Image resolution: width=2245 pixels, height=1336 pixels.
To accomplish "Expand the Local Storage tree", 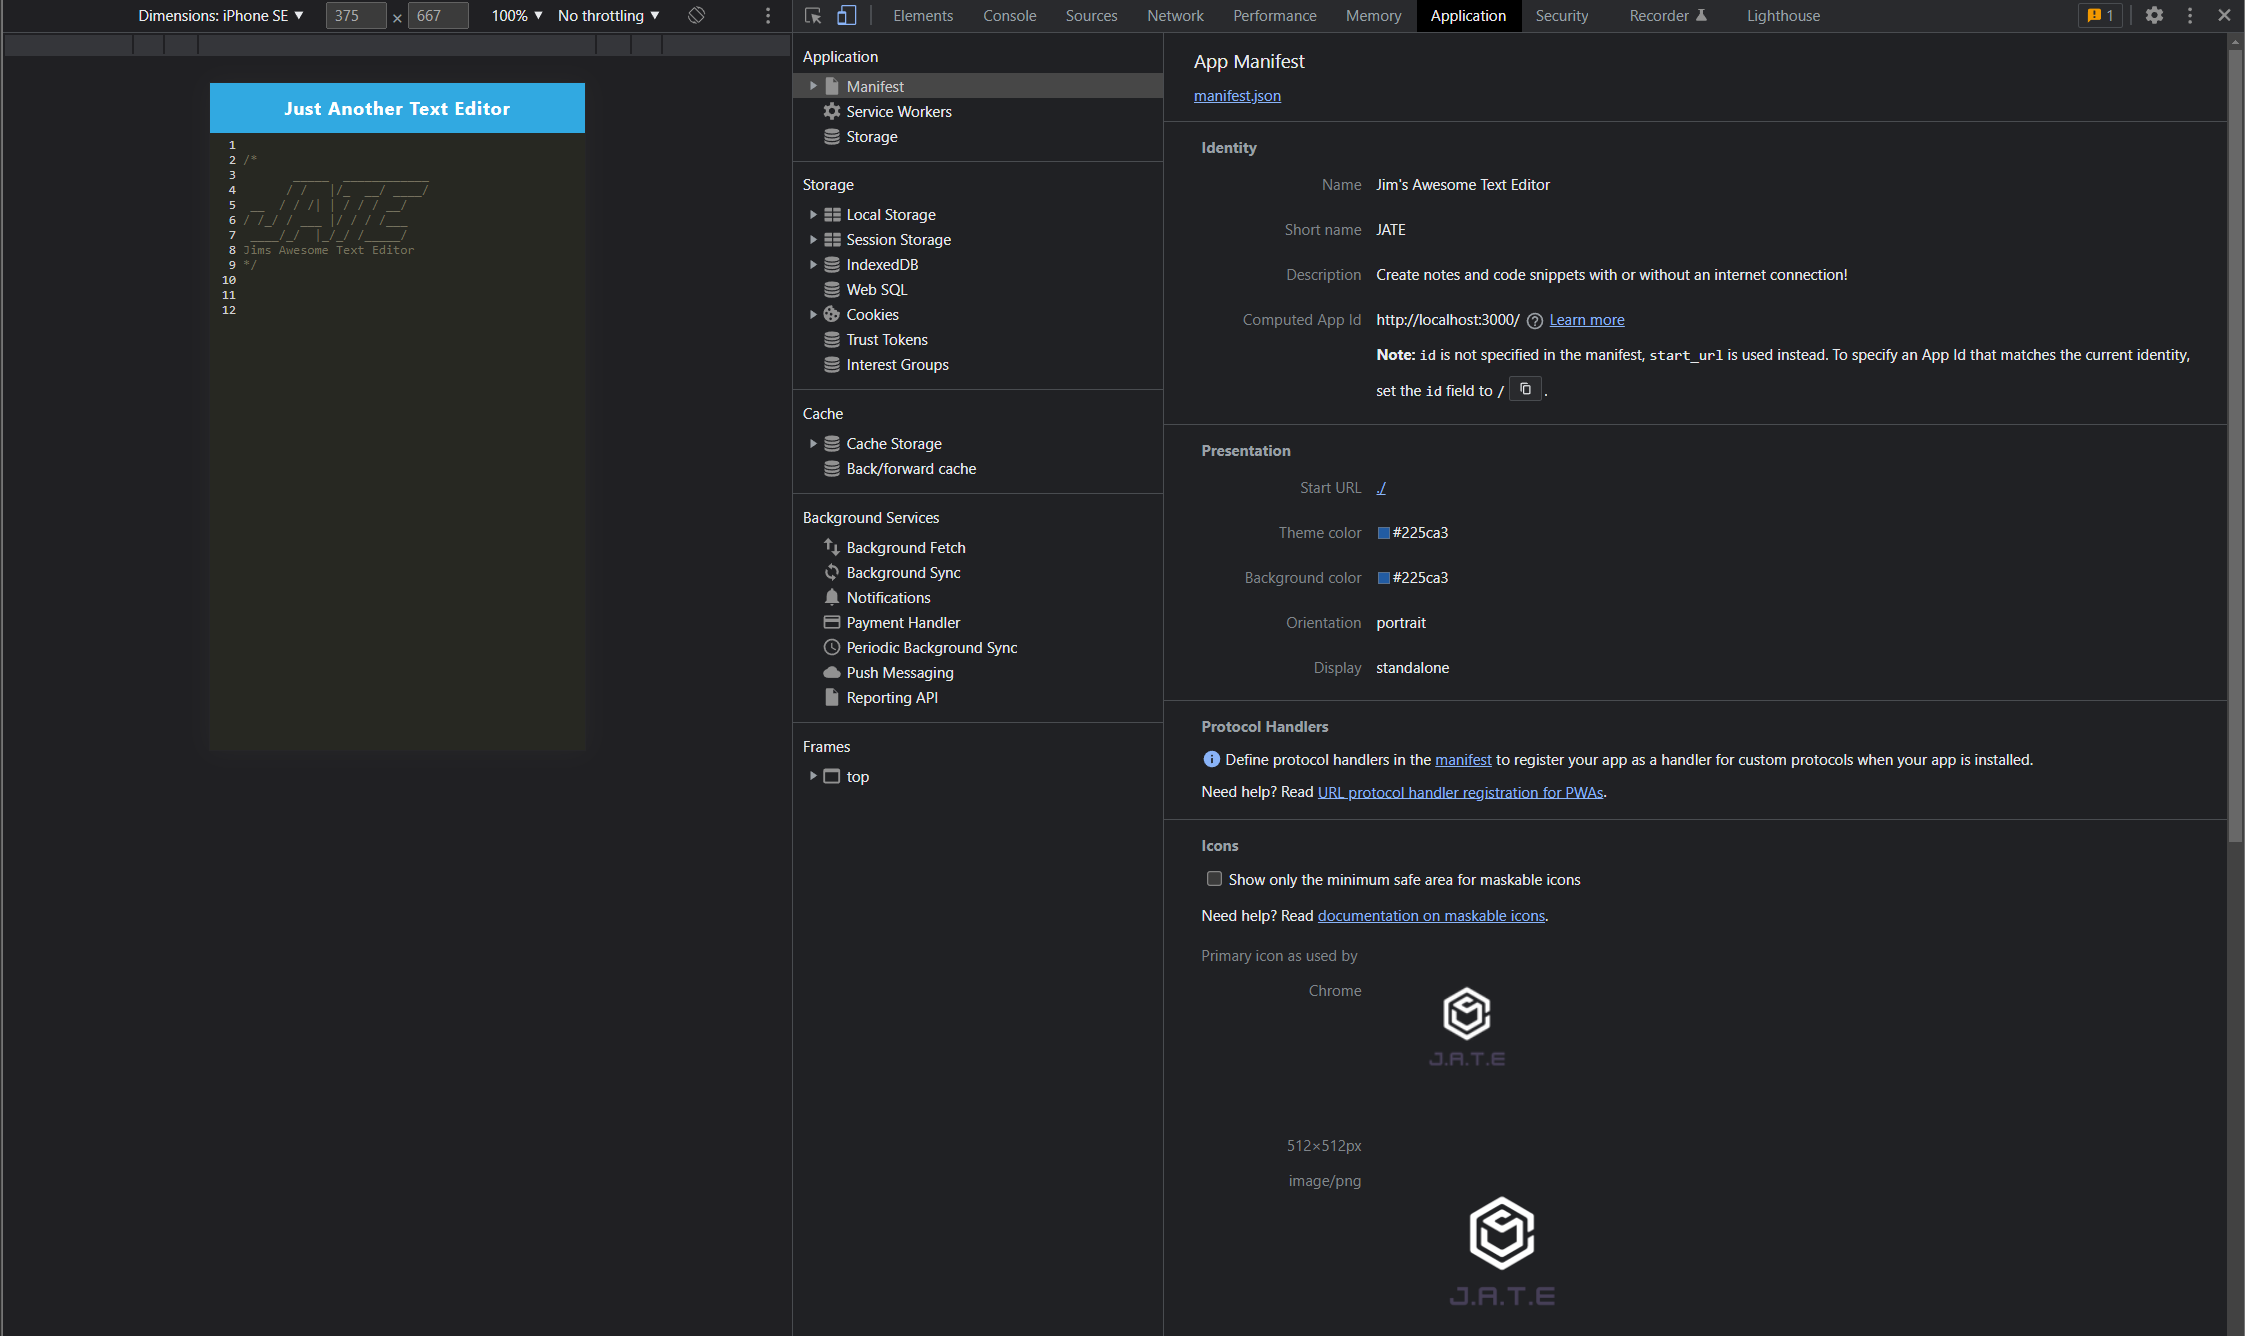I will pos(813,214).
